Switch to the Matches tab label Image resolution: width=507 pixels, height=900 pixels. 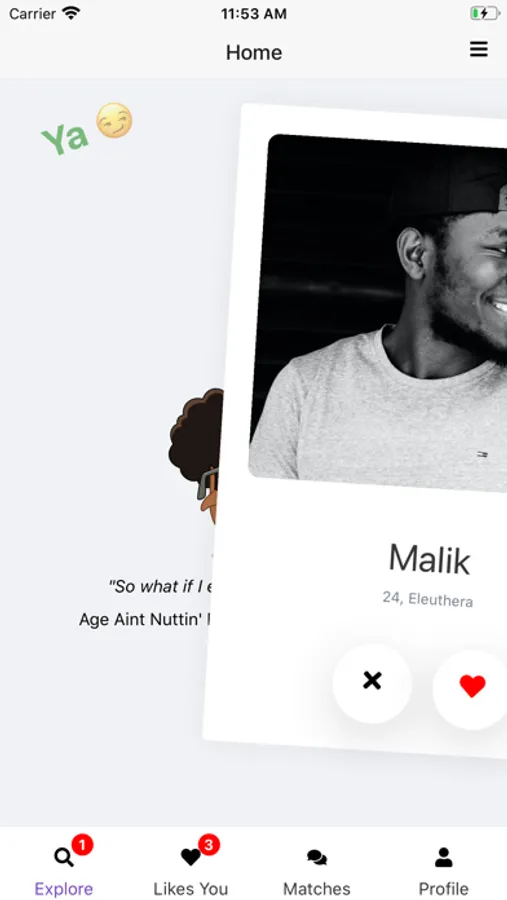click(317, 889)
